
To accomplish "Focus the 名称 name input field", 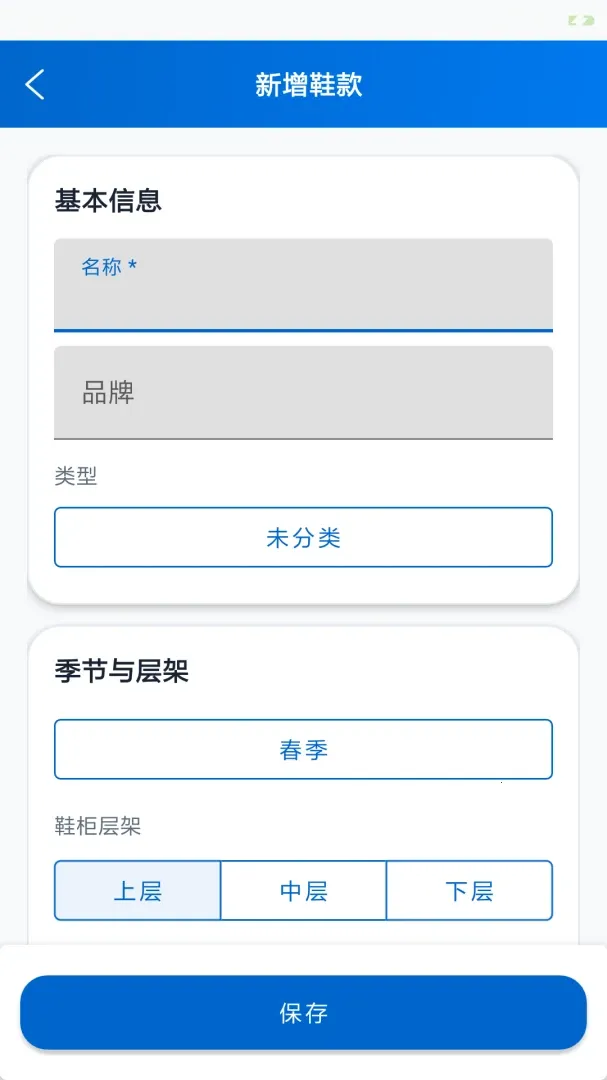I will click(303, 285).
